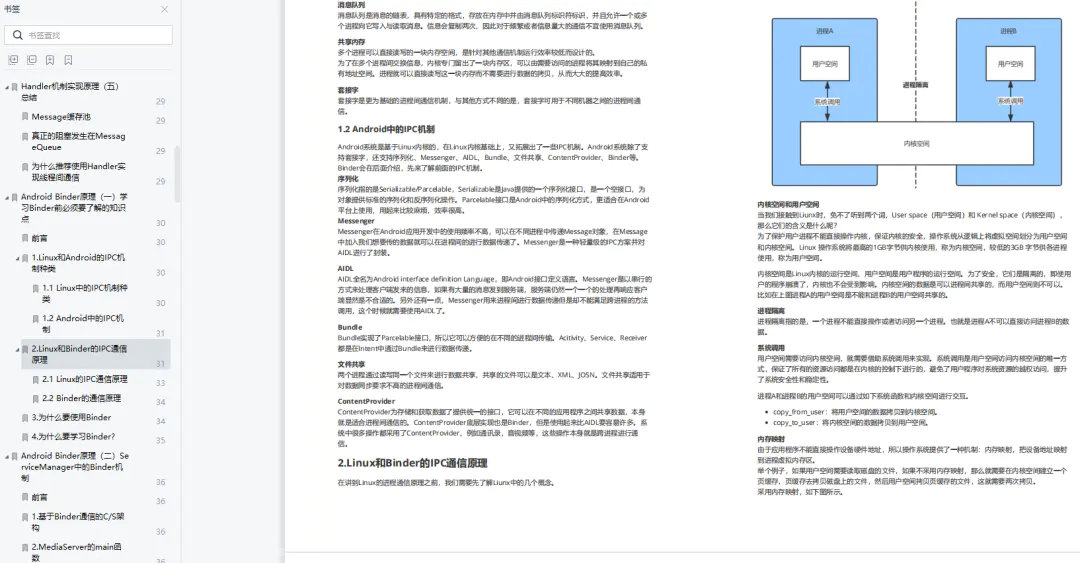
Task: Go to bookmark 1.1 Linux中的IPC机制种类
Action: (x=84, y=293)
